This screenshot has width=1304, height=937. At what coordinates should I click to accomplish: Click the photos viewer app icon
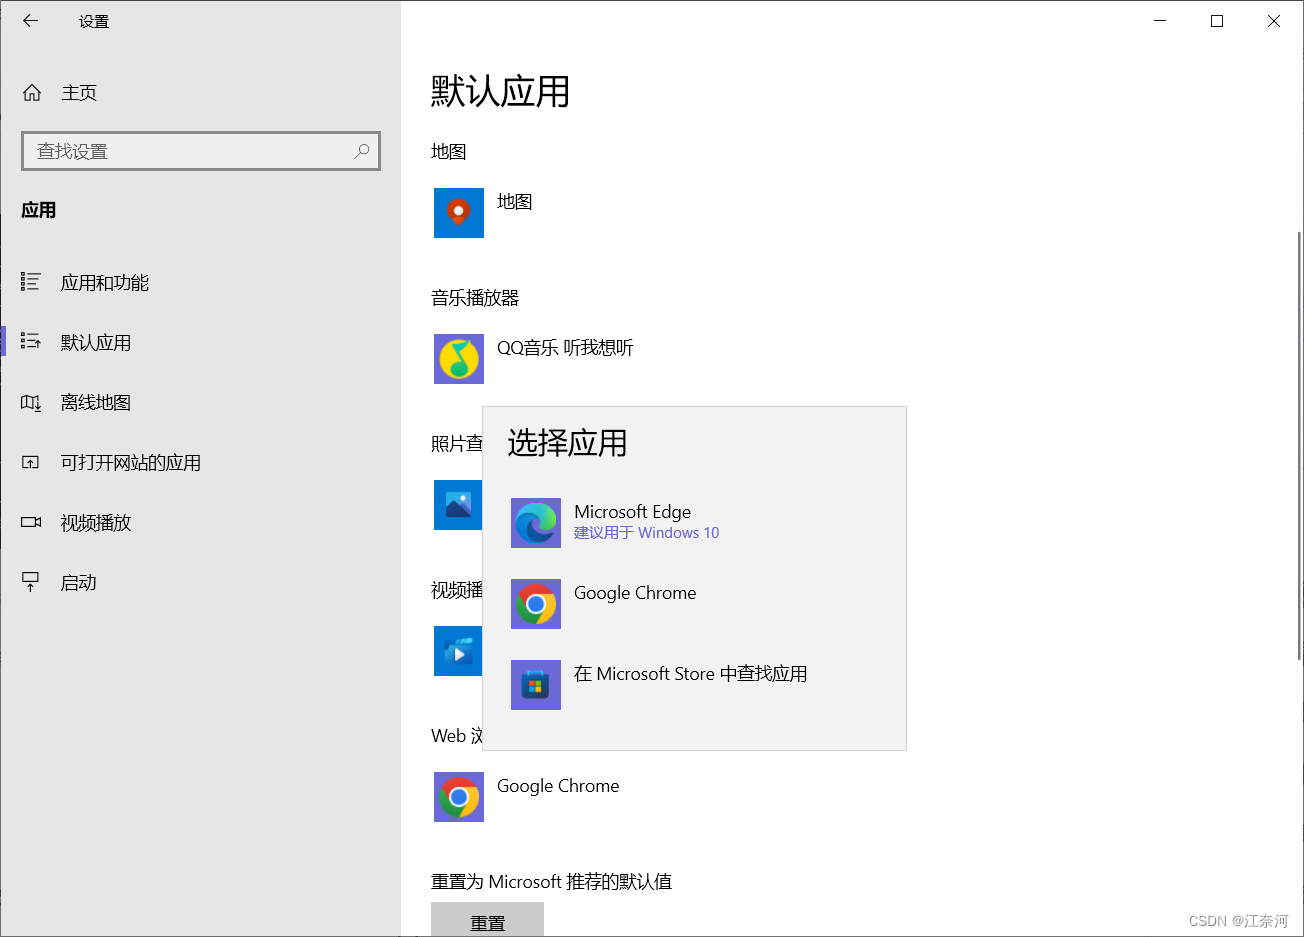(x=458, y=505)
